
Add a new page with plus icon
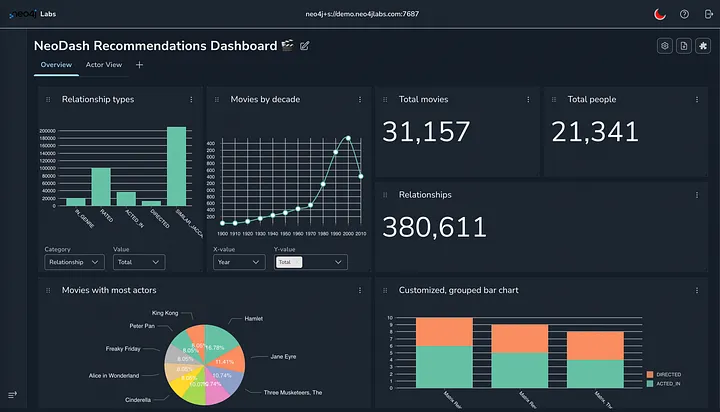pyautogui.click(x=140, y=65)
